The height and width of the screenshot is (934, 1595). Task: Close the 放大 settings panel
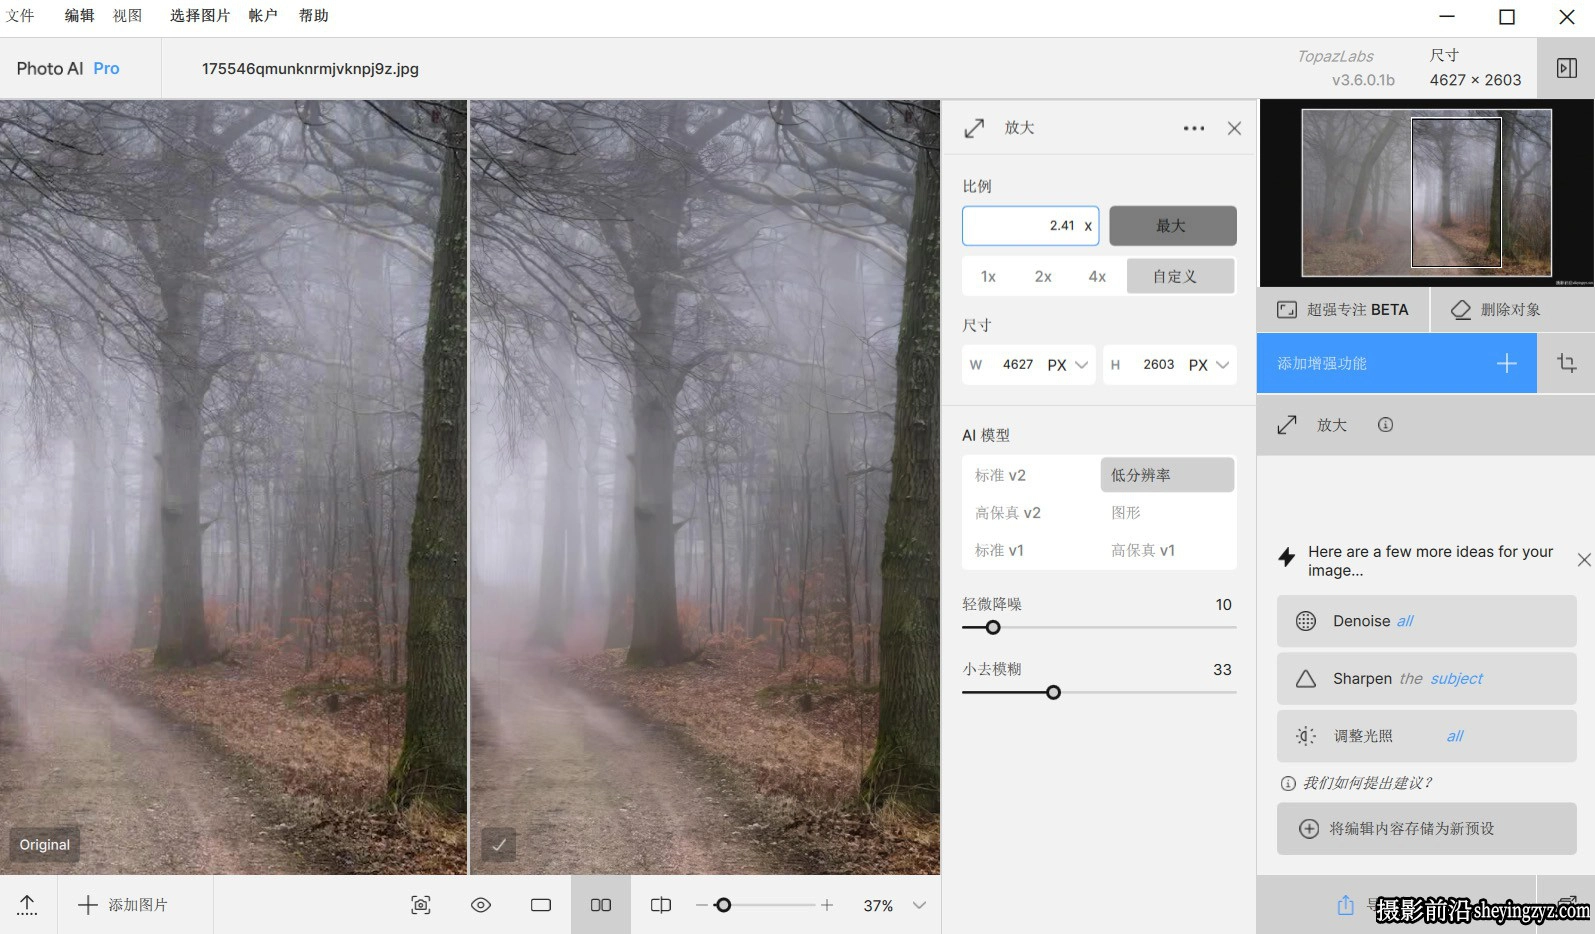(1234, 128)
